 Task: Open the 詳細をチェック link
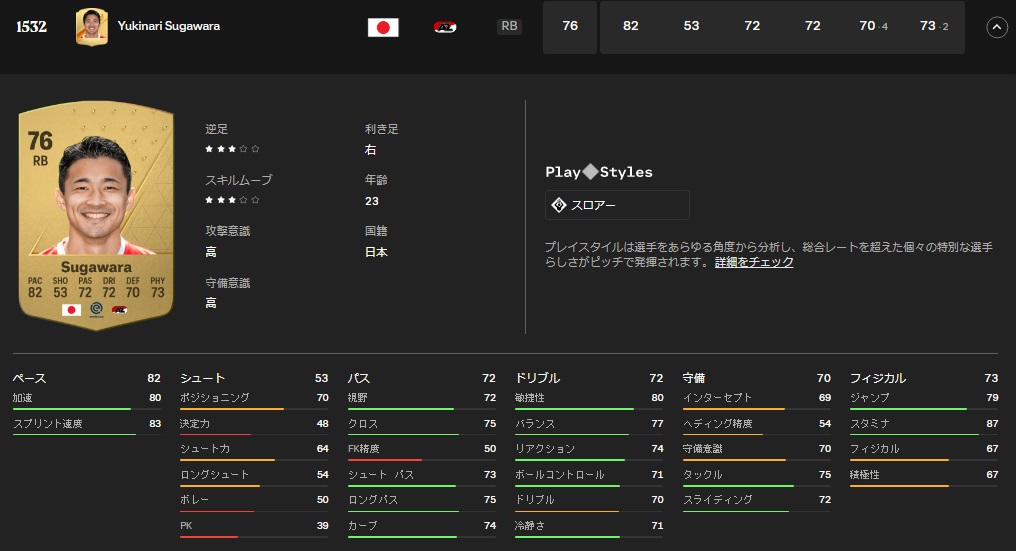click(754, 262)
